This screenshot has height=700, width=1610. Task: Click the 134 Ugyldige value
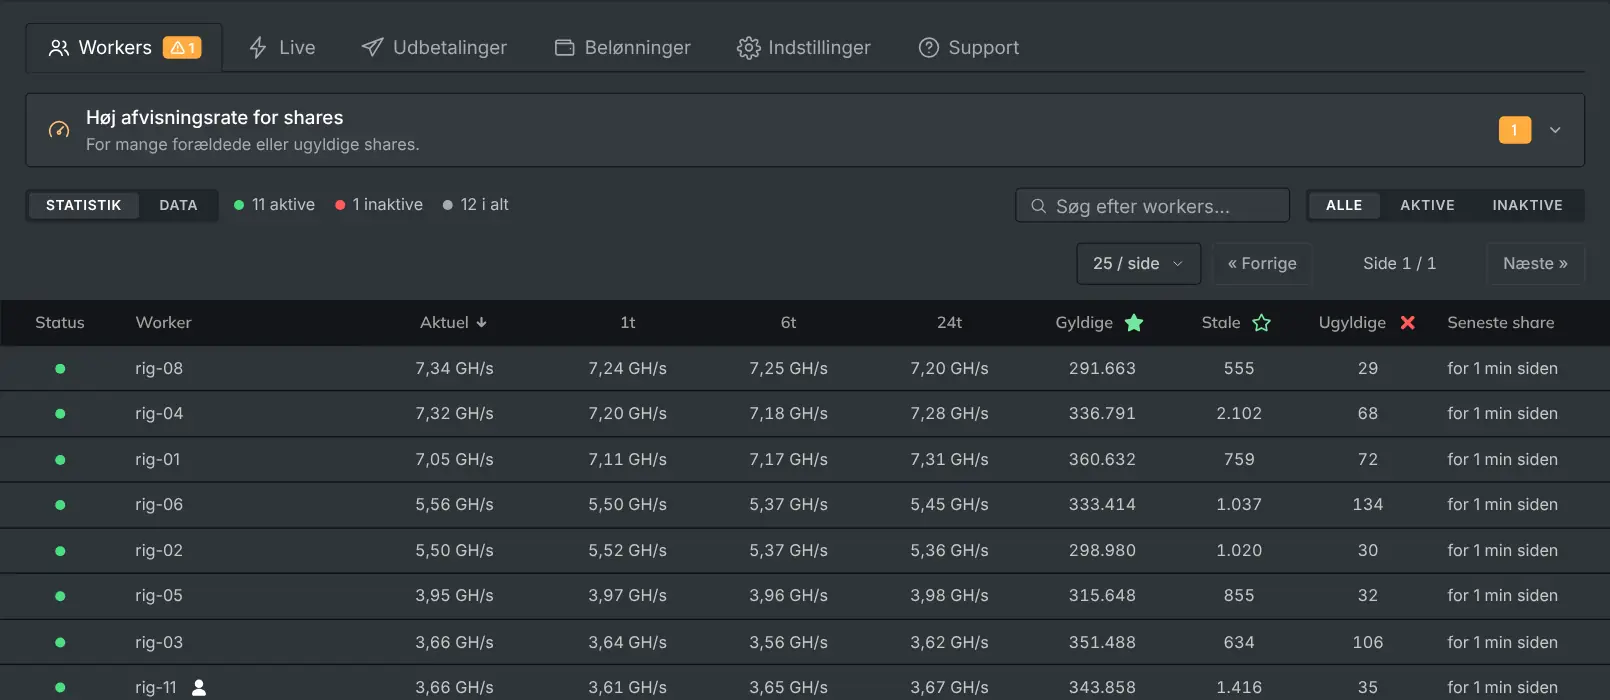(x=1368, y=505)
